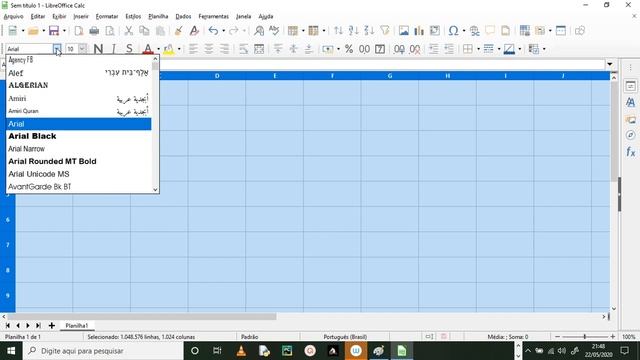Insert an image using the picture icon
Viewport: 640px width, 360px height.
404,31
